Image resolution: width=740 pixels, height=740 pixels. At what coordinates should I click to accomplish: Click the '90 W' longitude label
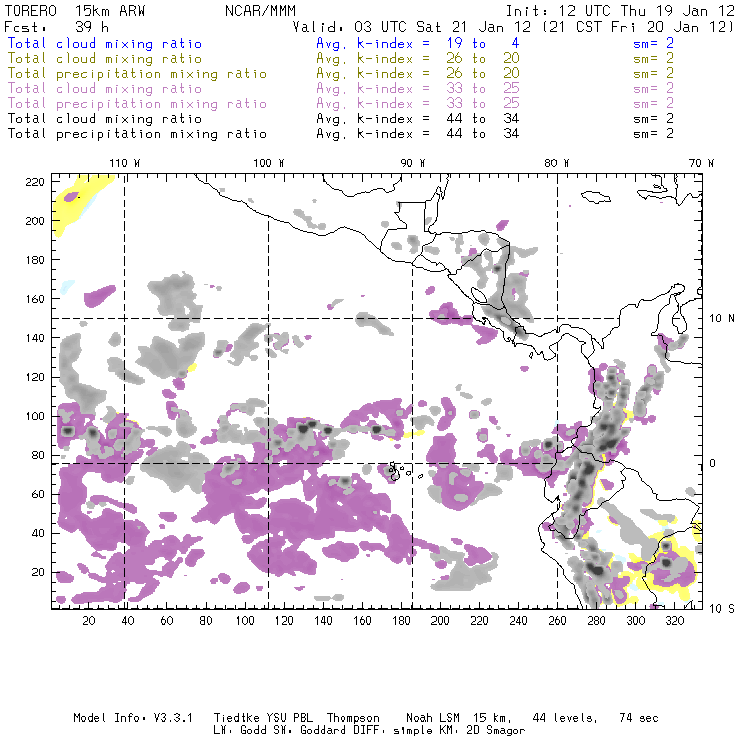[x=413, y=163]
